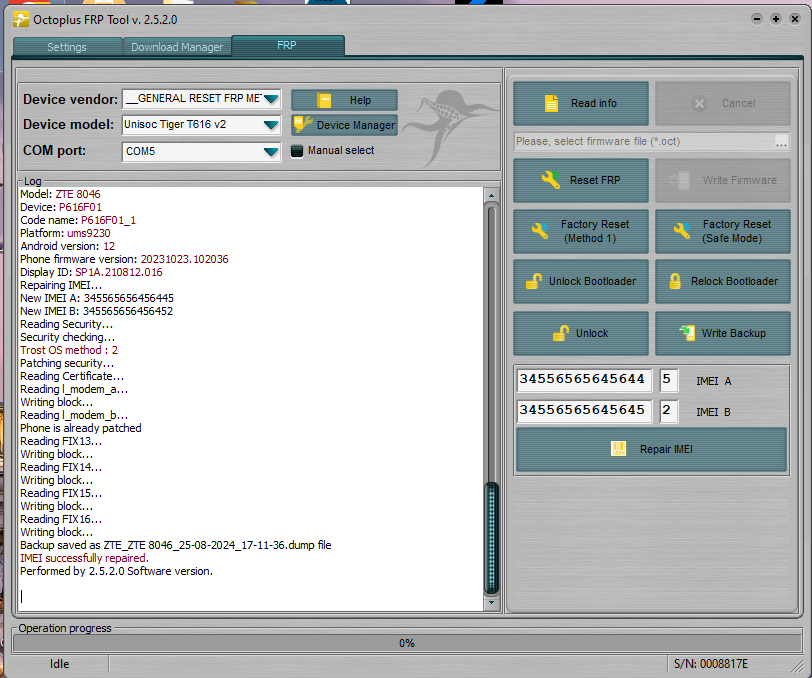Click Factory Reset (Method 1) wrench icon
The height and width of the screenshot is (678, 812).
point(539,231)
